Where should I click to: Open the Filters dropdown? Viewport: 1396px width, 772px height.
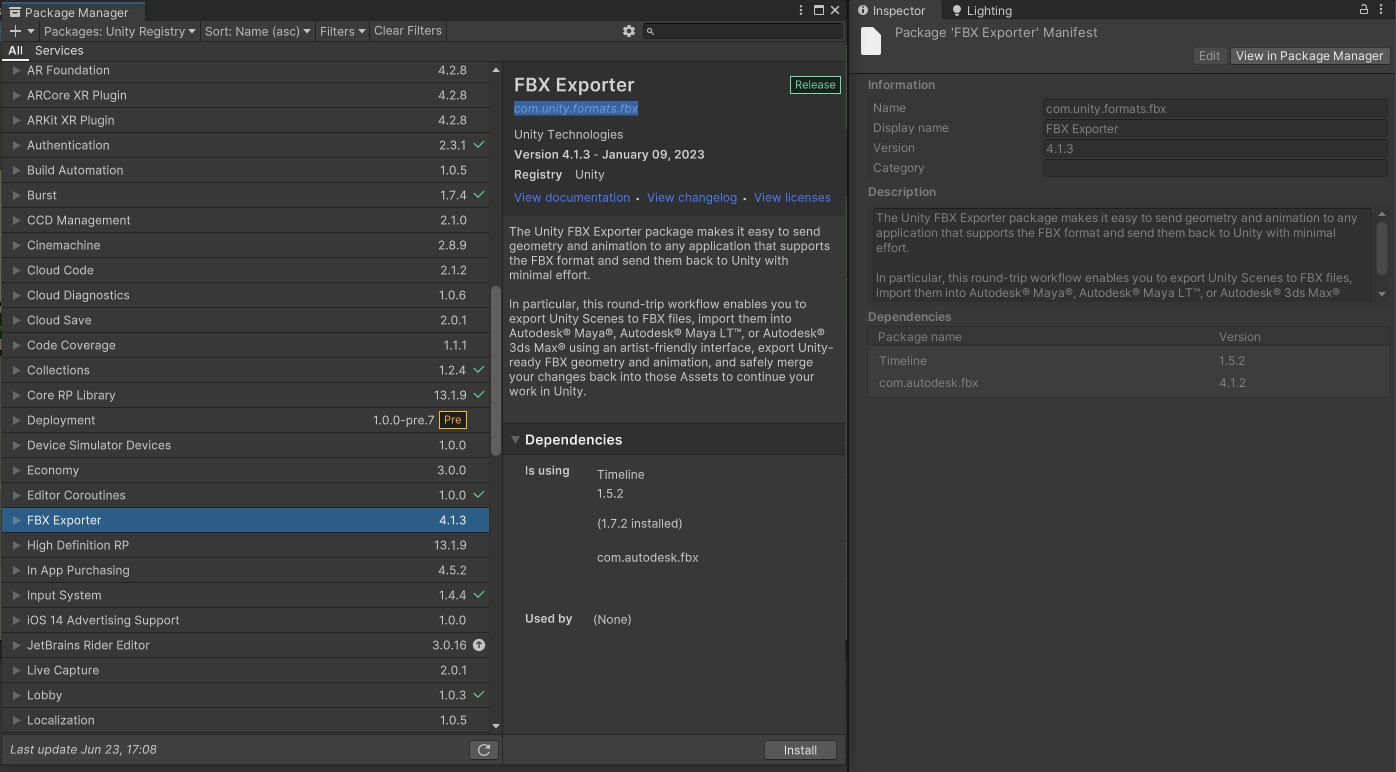pos(342,31)
